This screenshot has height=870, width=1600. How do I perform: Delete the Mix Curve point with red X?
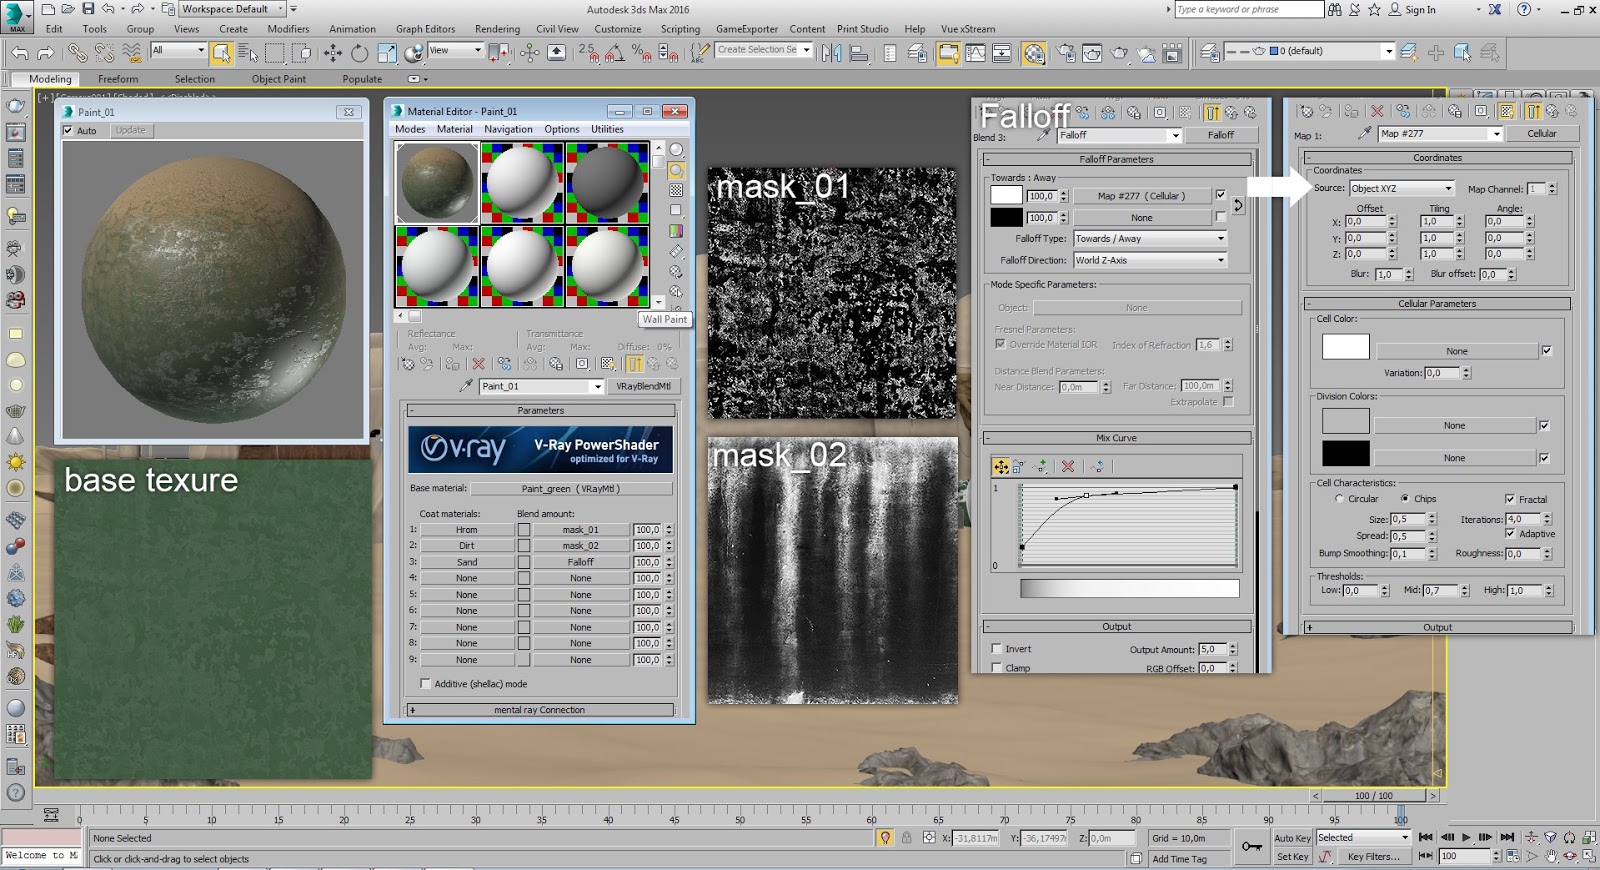(1068, 466)
